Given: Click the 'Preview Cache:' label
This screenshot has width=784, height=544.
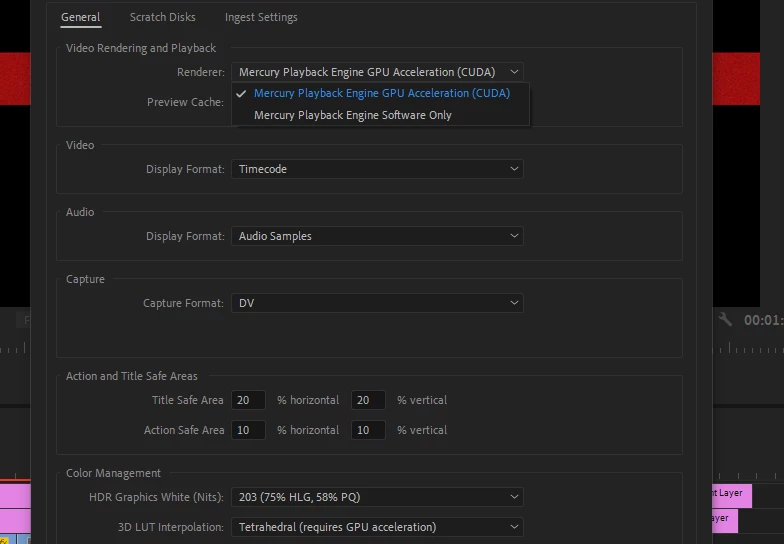Looking at the screenshot, I should click(x=185, y=102).
